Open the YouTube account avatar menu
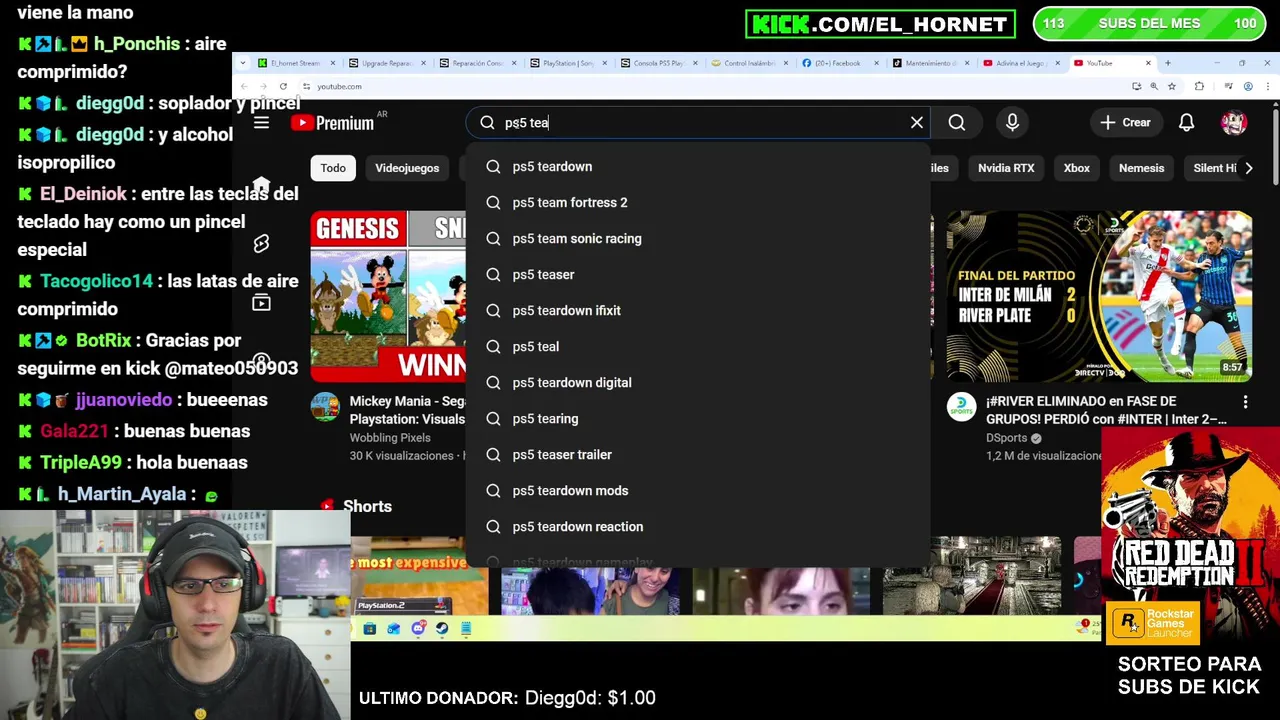 point(1233,123)
